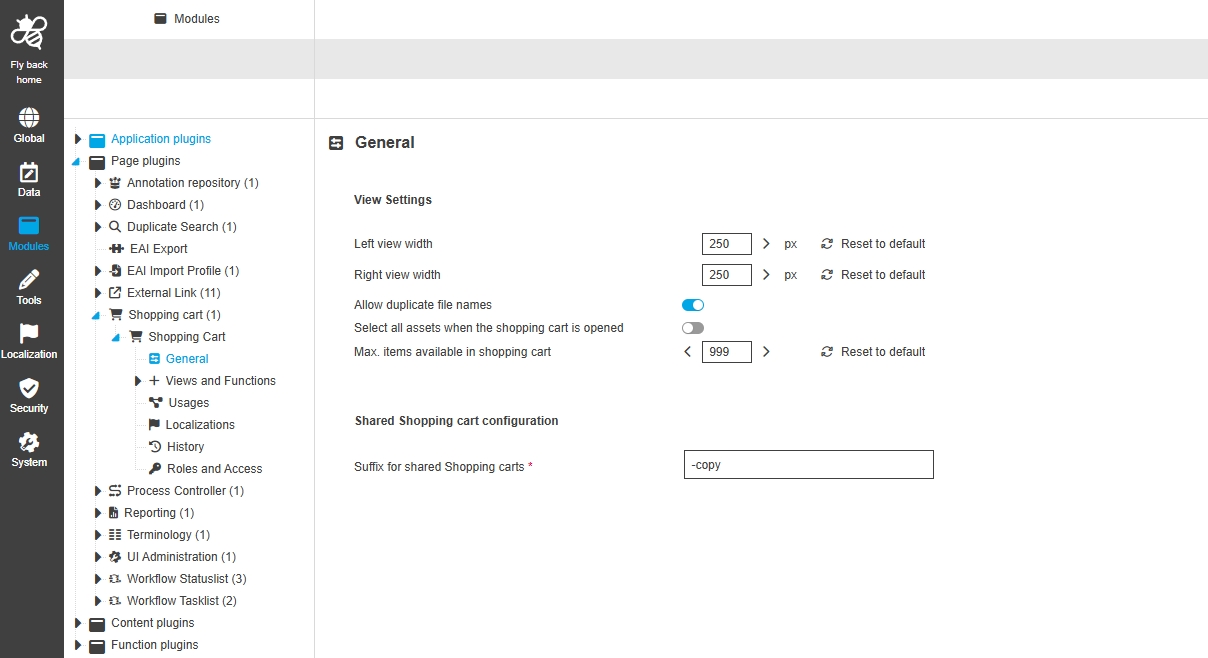Screen dimensions: 1208x658
Task: Expand the Application plugins tree node
Action: pyautogui.click(x=78, y=139)
